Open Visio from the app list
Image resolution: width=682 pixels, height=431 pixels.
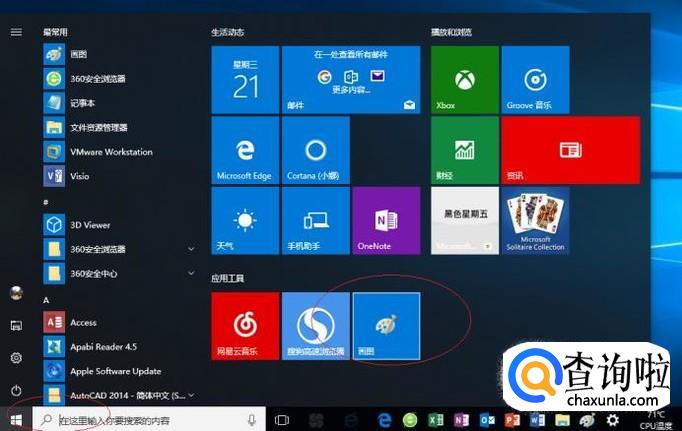pyautogui.click(x=118, y=176)
